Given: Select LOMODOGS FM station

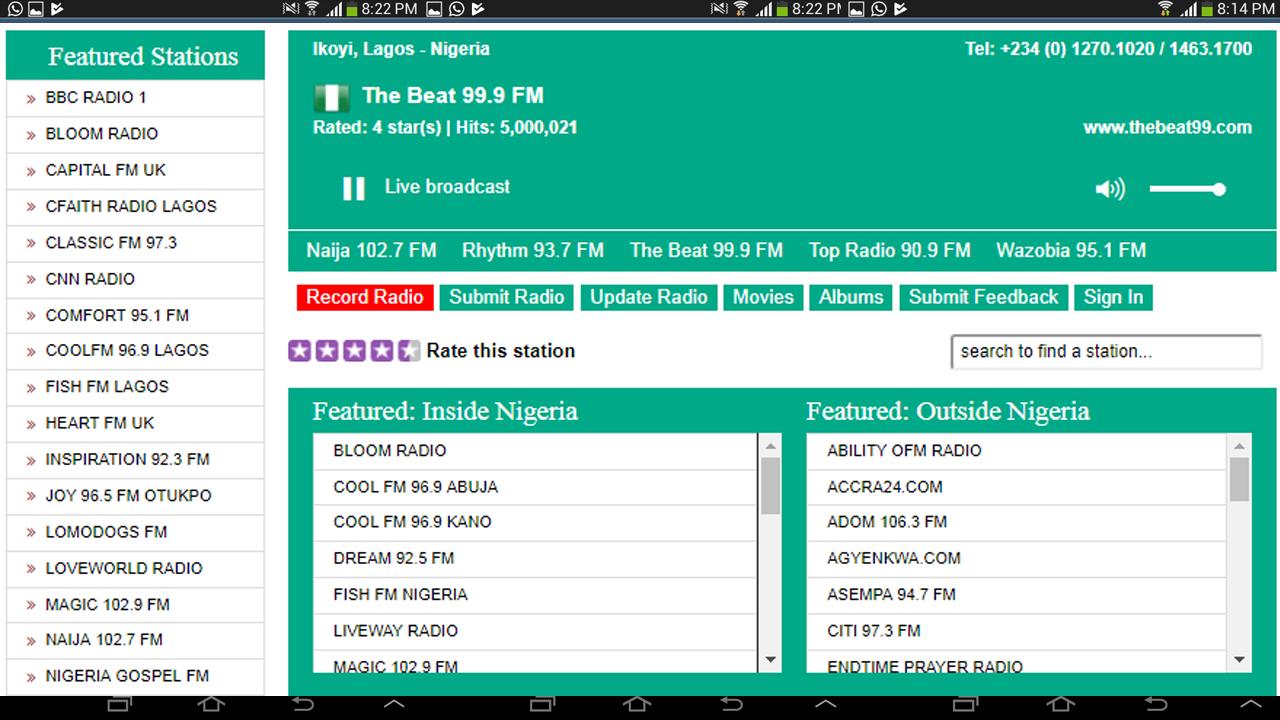Looking at the screenshot, I should [x=135, y=532].
